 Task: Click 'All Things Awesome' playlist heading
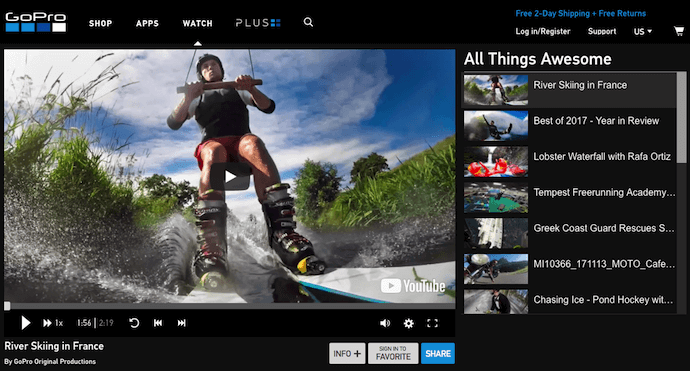tap(538, 59)
